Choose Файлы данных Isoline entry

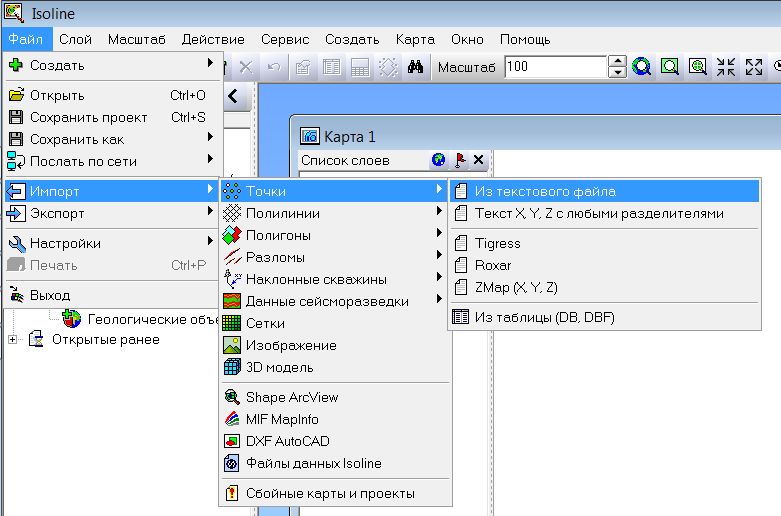click(335, 463)
